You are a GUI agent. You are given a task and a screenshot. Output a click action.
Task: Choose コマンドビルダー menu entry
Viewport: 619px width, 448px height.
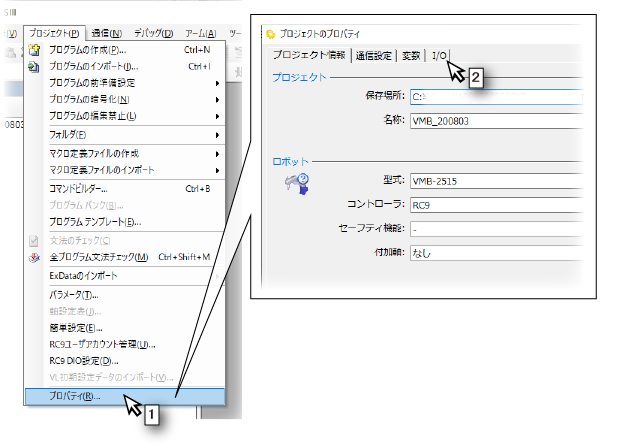(x=78, y=188)
